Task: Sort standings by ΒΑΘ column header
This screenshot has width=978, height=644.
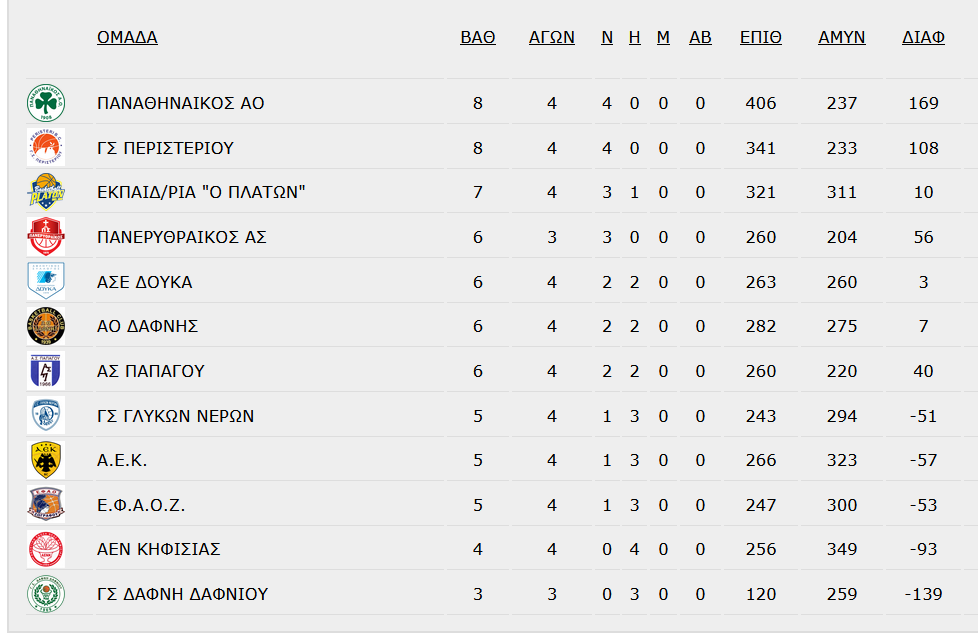Action: [478, 37]
